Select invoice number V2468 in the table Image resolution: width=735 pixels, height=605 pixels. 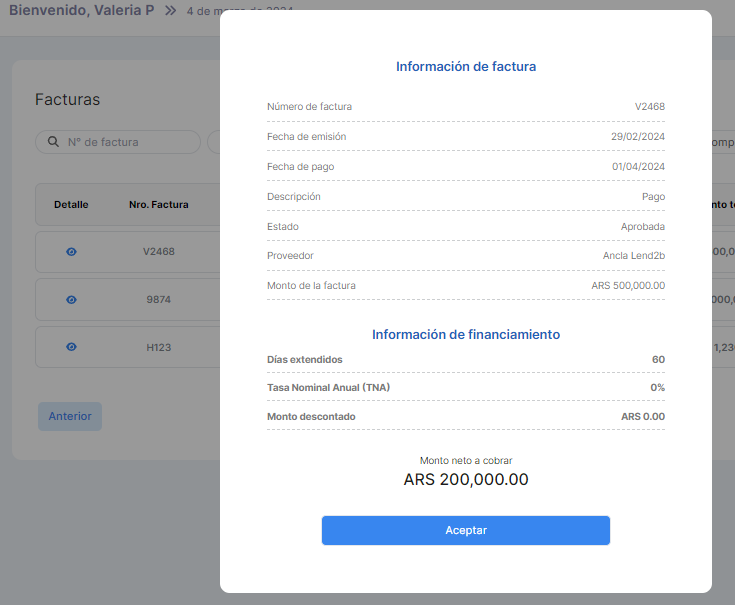point(158,251)
